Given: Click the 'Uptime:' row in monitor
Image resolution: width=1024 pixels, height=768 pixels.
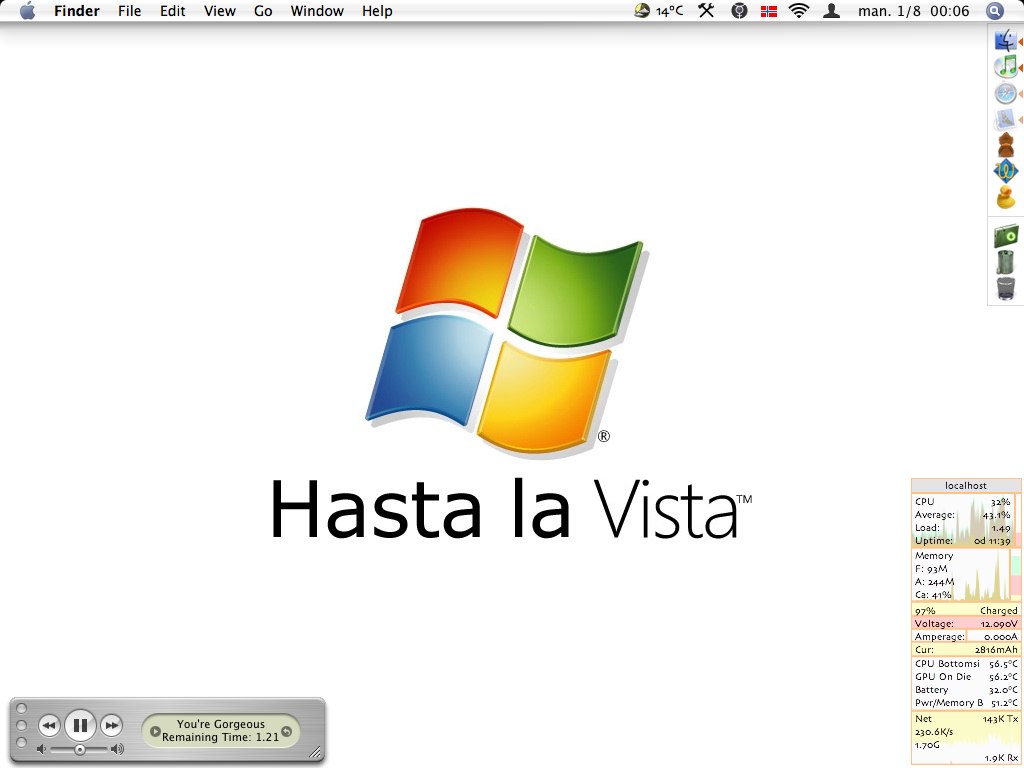Looking at the screenshot, I should click(x=963, y=541).
